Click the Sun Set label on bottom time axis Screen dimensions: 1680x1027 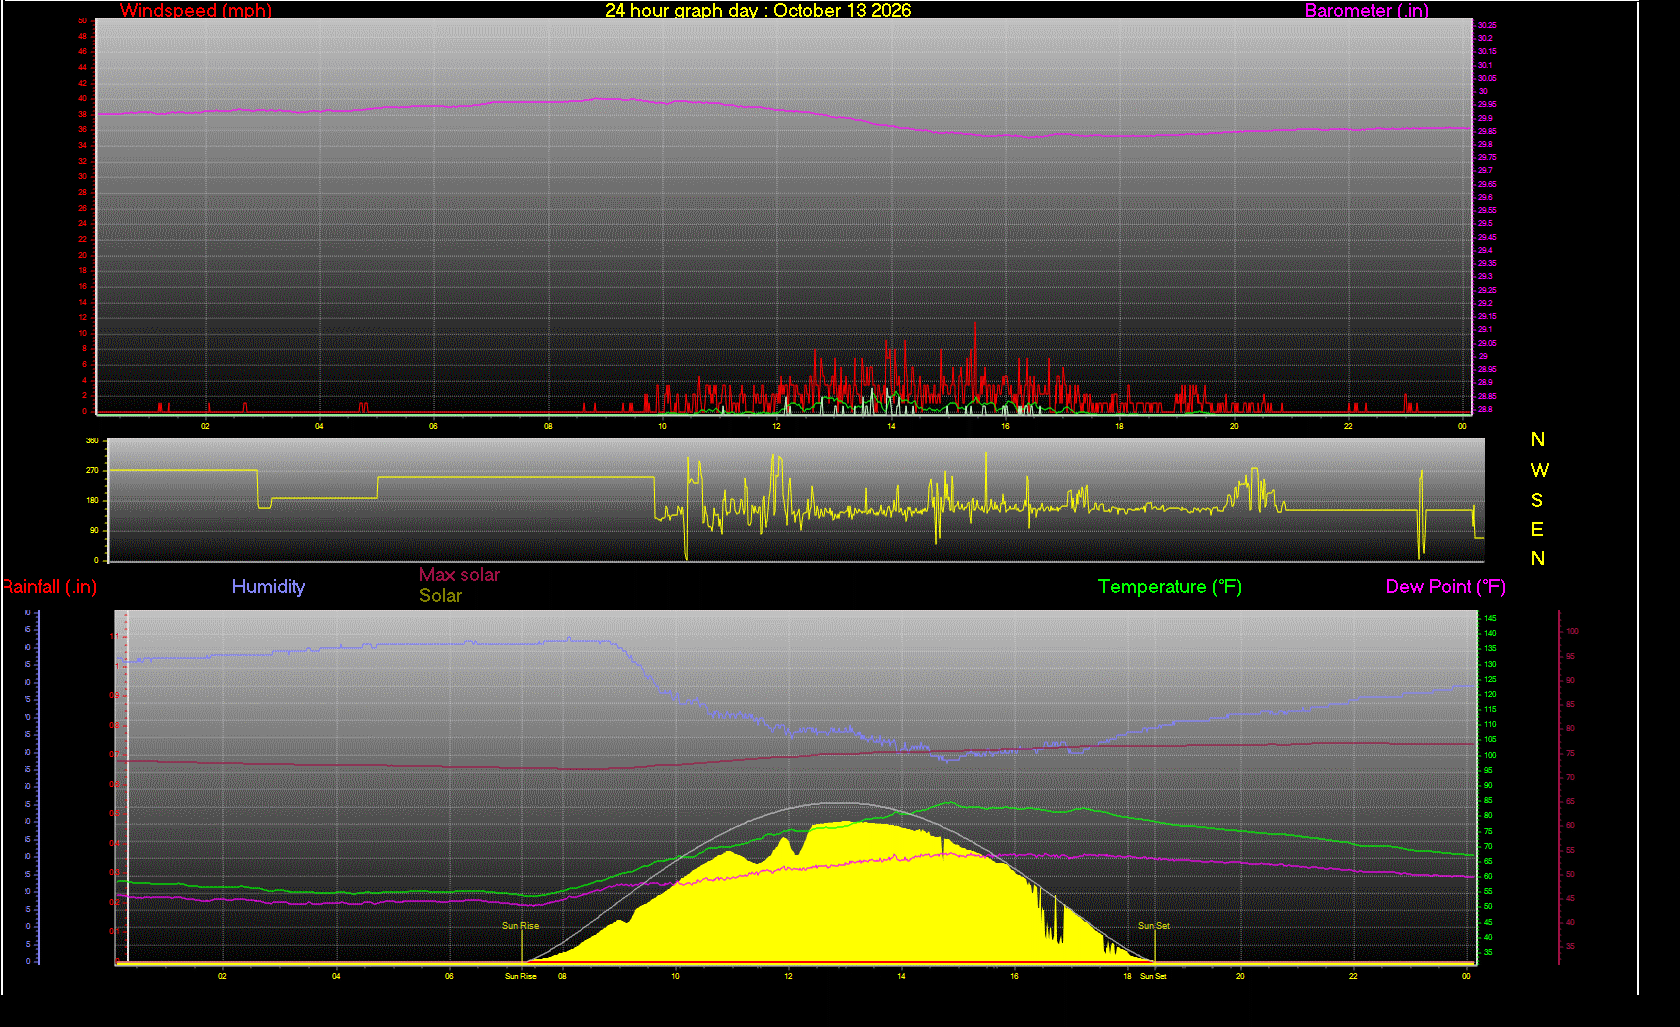[1153, 976]
